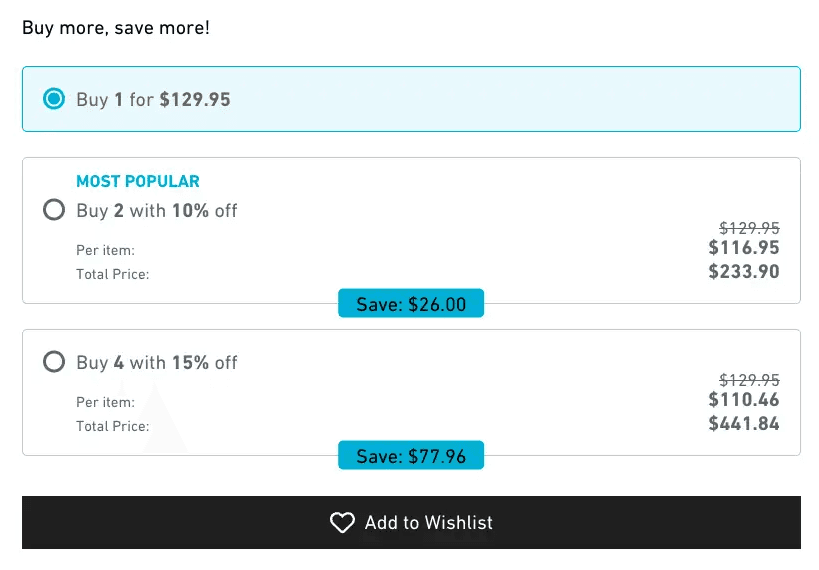Image resolution: width=819 pixels, height=570 pixels.
Task: Select the Buy 4 radio button
Action: 54,362
